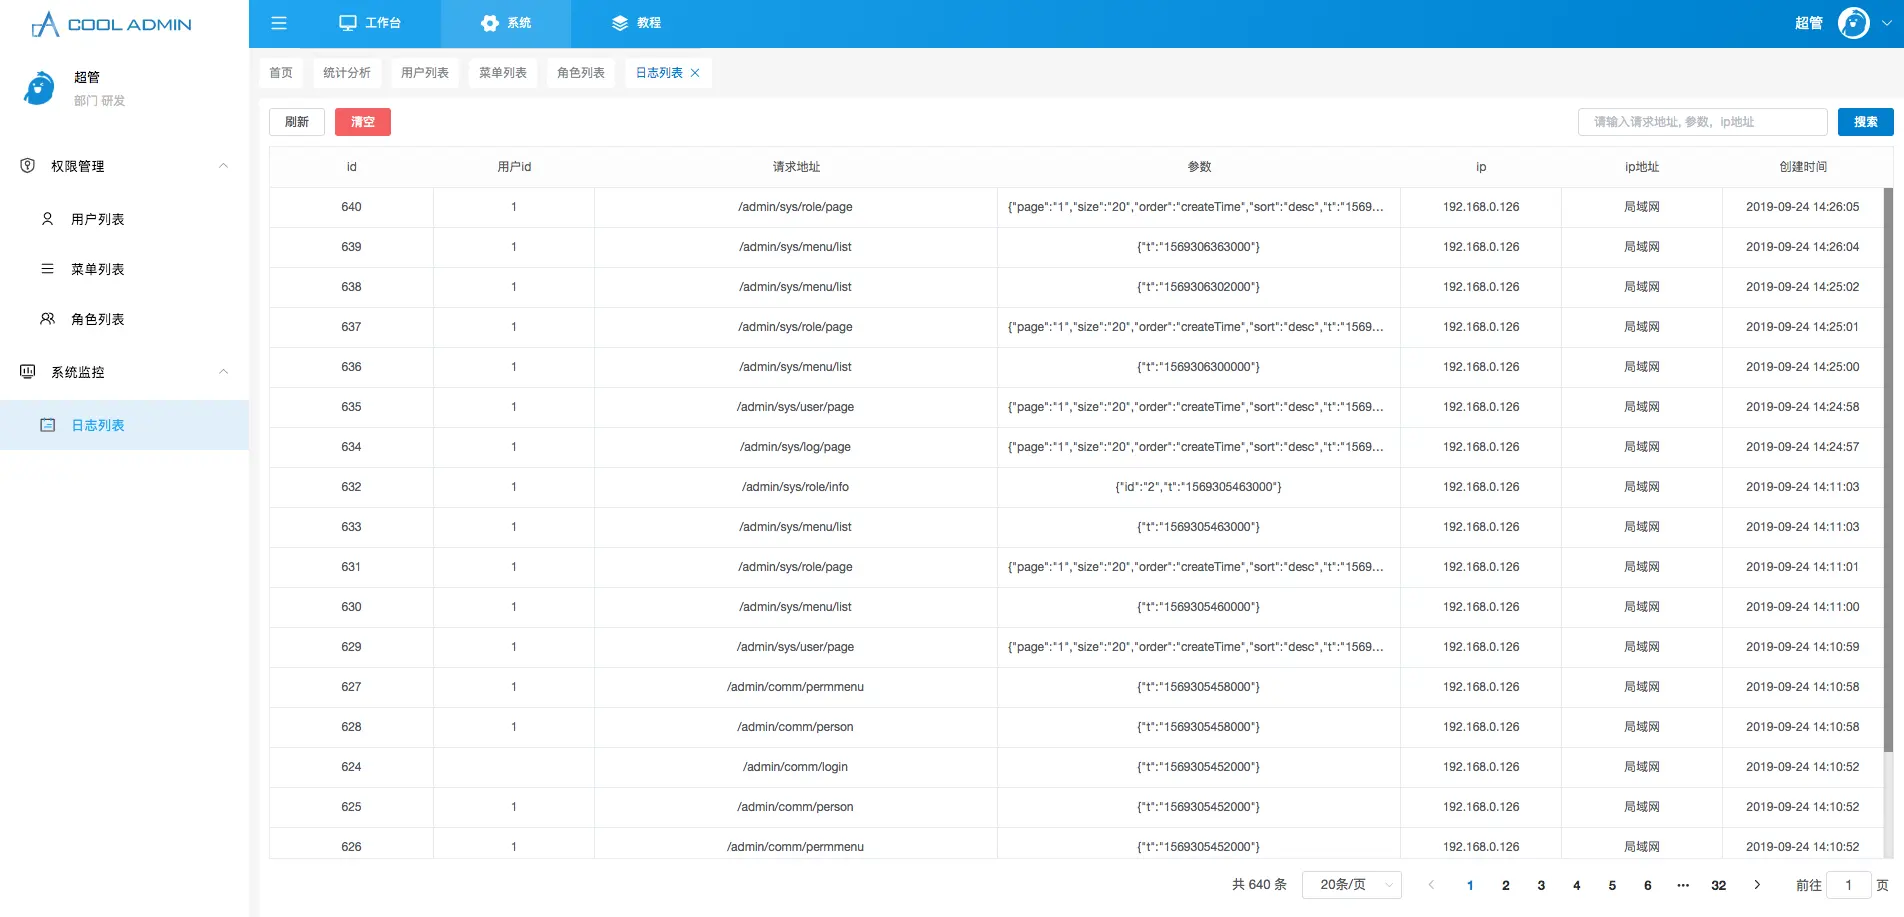The image size is (1904, 917).
Task: Click the sidebar profile avatar image
Action: coord(39,88)
